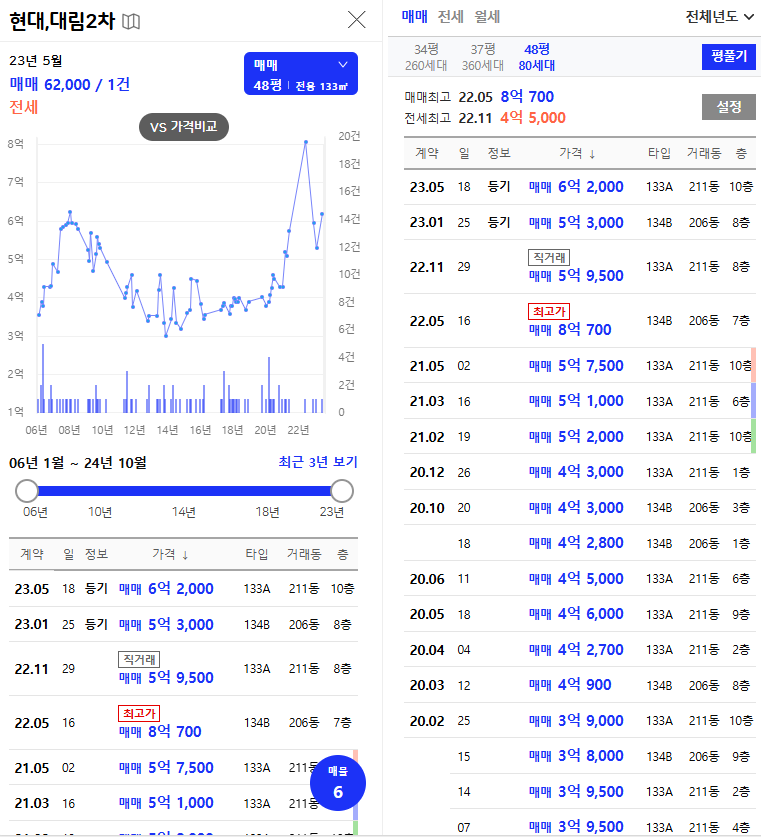Image resolution: width=761 pixels, height=837 pixels.
Task: Select the 20.03 매매 4억 900 row
Action: click(x=580, y=685)
